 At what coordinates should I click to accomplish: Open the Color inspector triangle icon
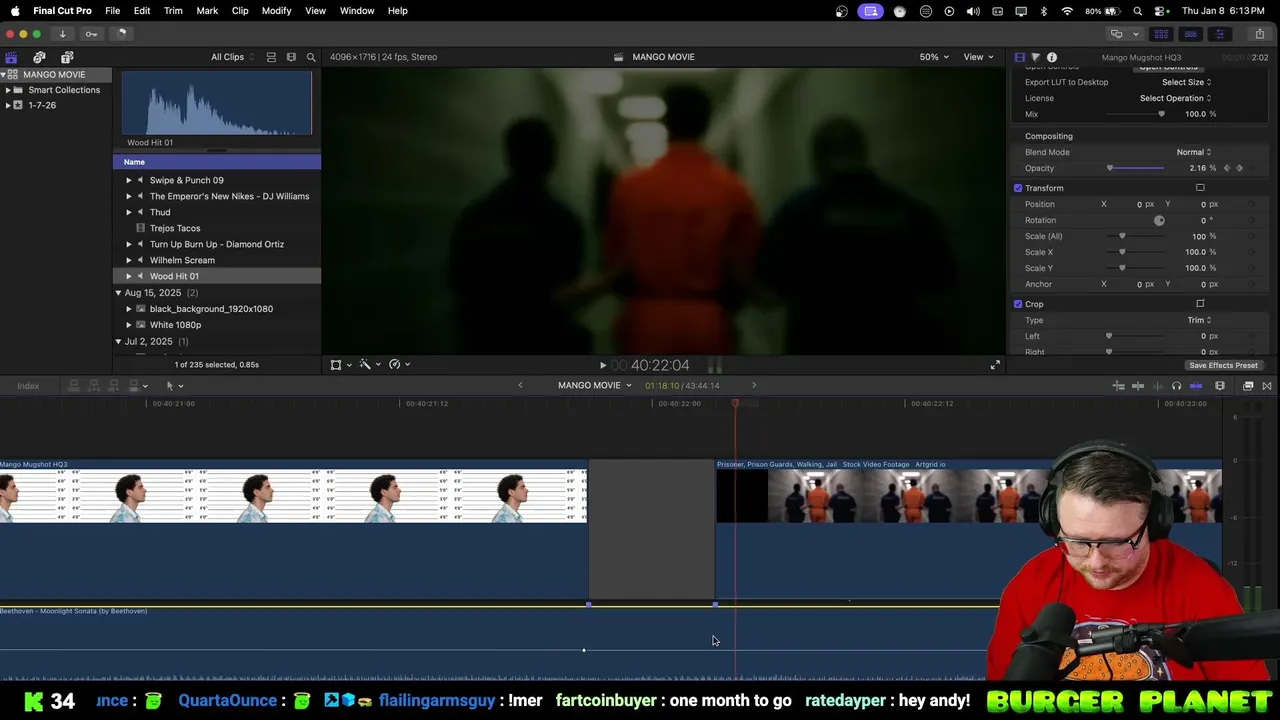[x=1035, y=57]
